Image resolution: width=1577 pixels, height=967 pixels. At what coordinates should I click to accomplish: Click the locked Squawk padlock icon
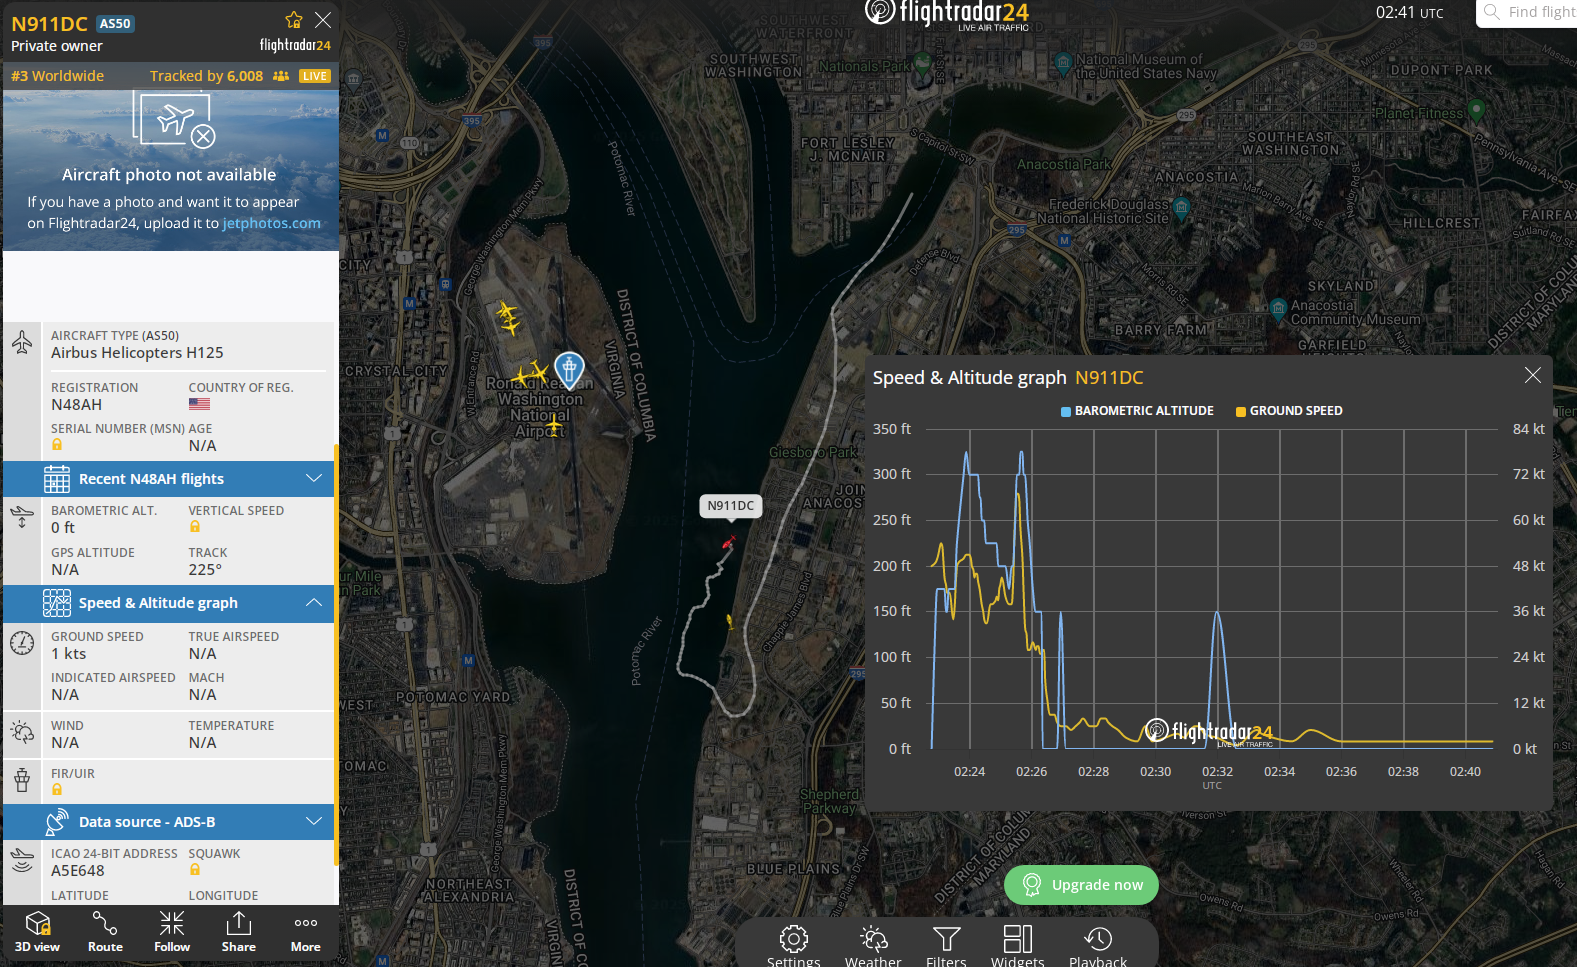(195, 869)
